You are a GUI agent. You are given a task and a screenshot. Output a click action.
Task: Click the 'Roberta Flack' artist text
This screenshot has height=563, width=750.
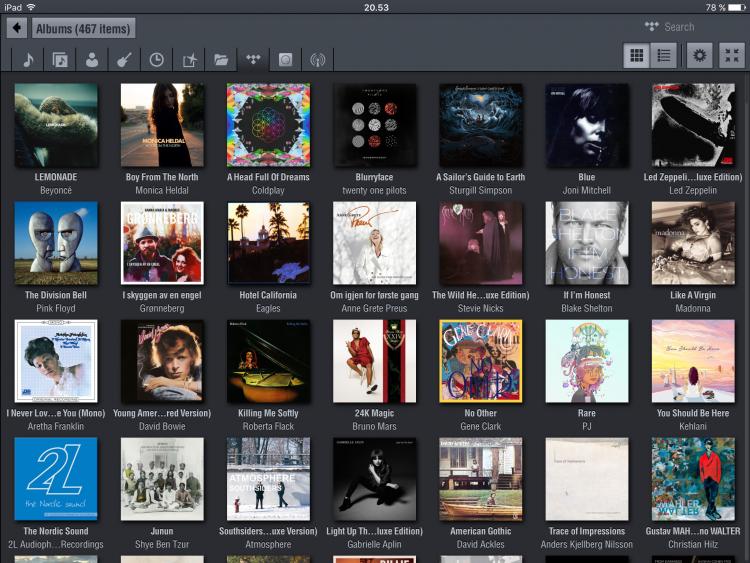coord(268,426)
